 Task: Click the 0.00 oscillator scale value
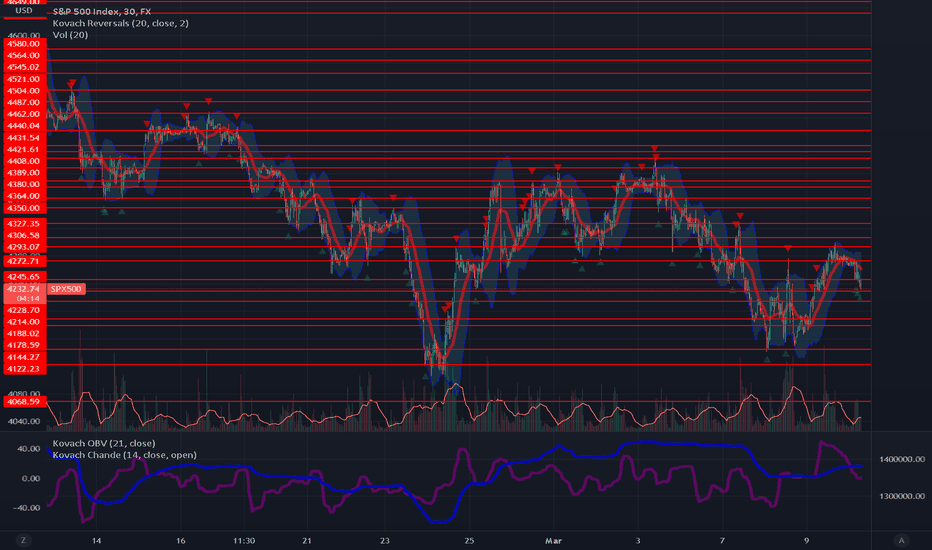coord(31,478)
